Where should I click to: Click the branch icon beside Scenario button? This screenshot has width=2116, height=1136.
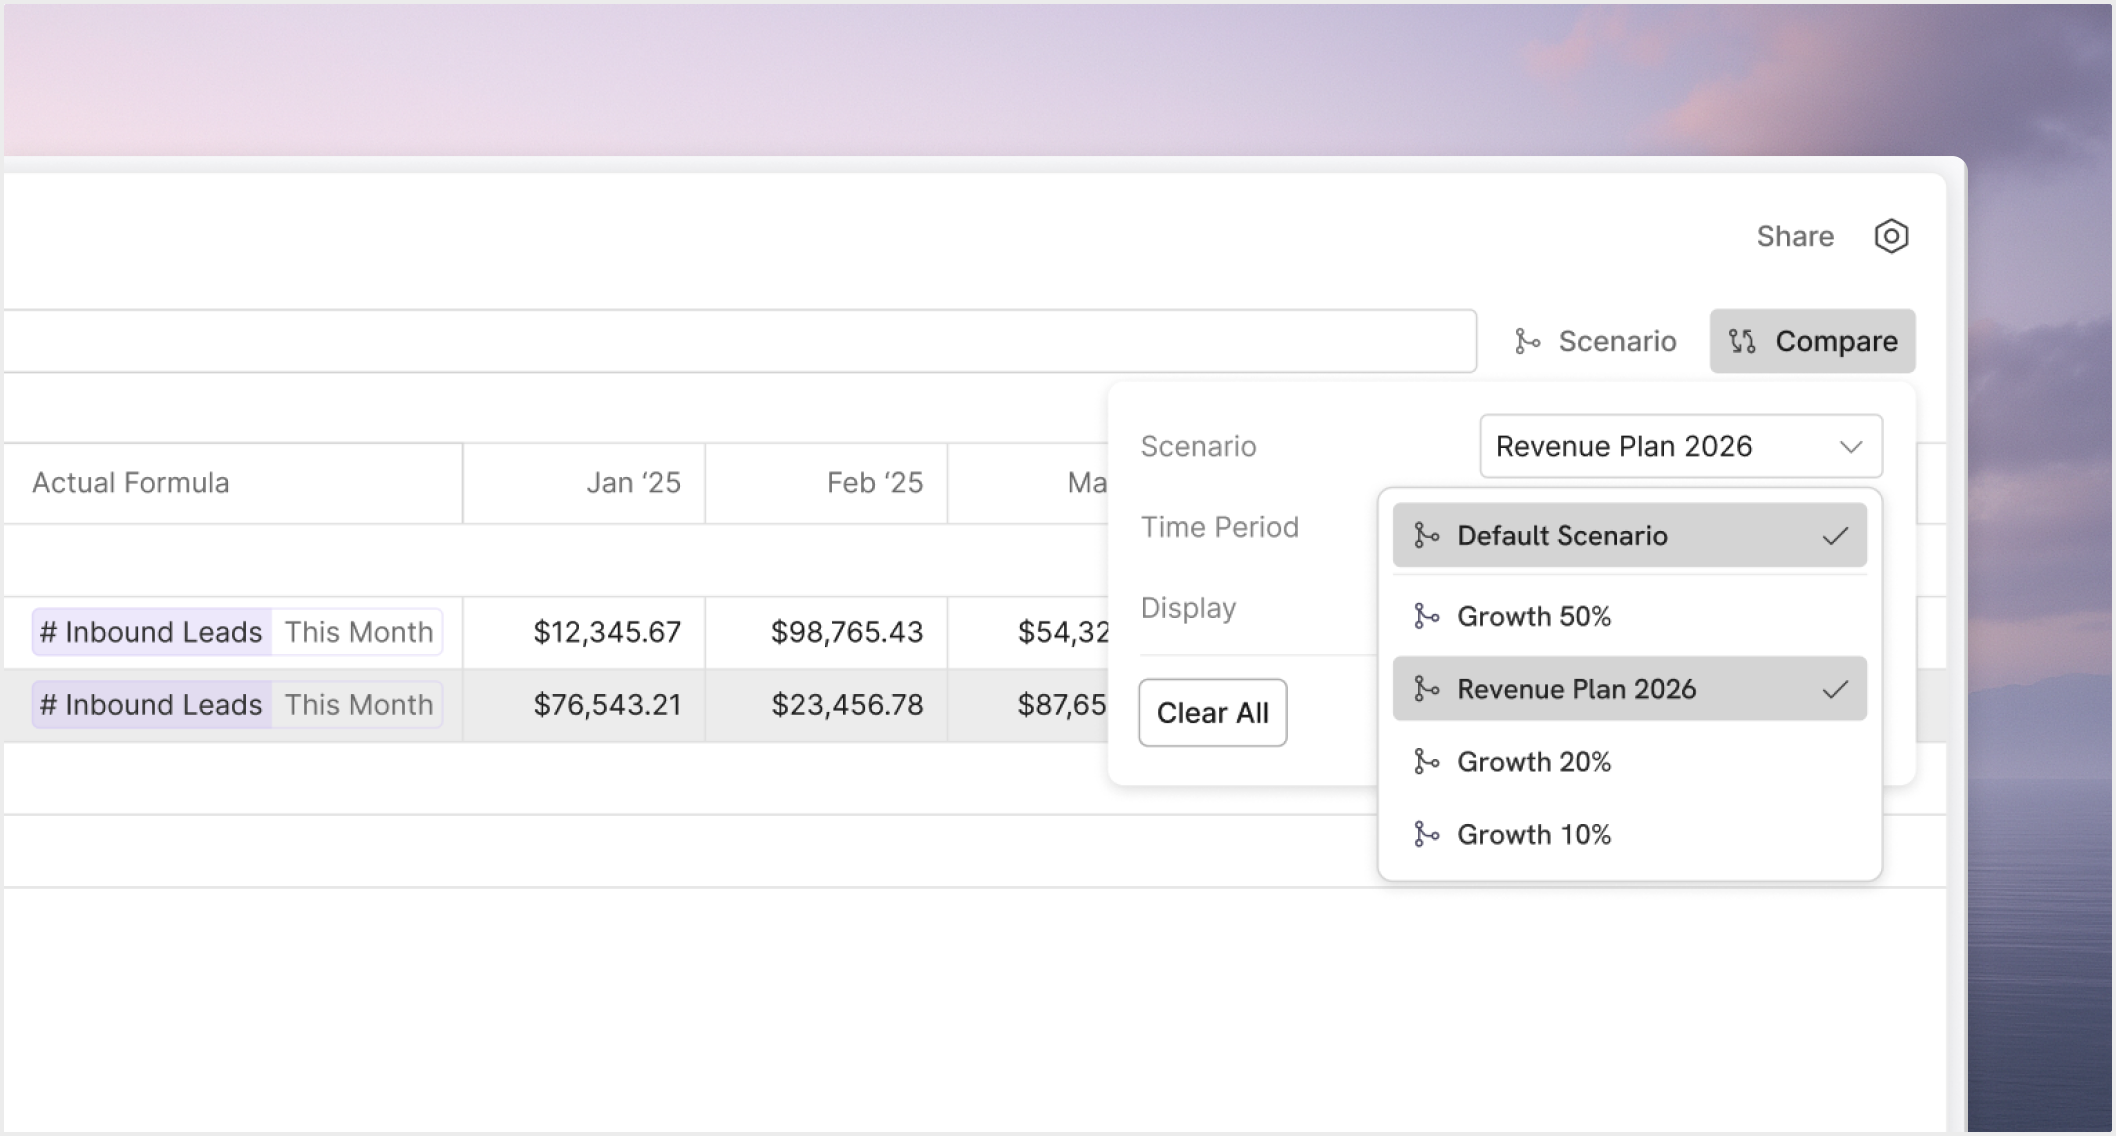click(1527, 341)
